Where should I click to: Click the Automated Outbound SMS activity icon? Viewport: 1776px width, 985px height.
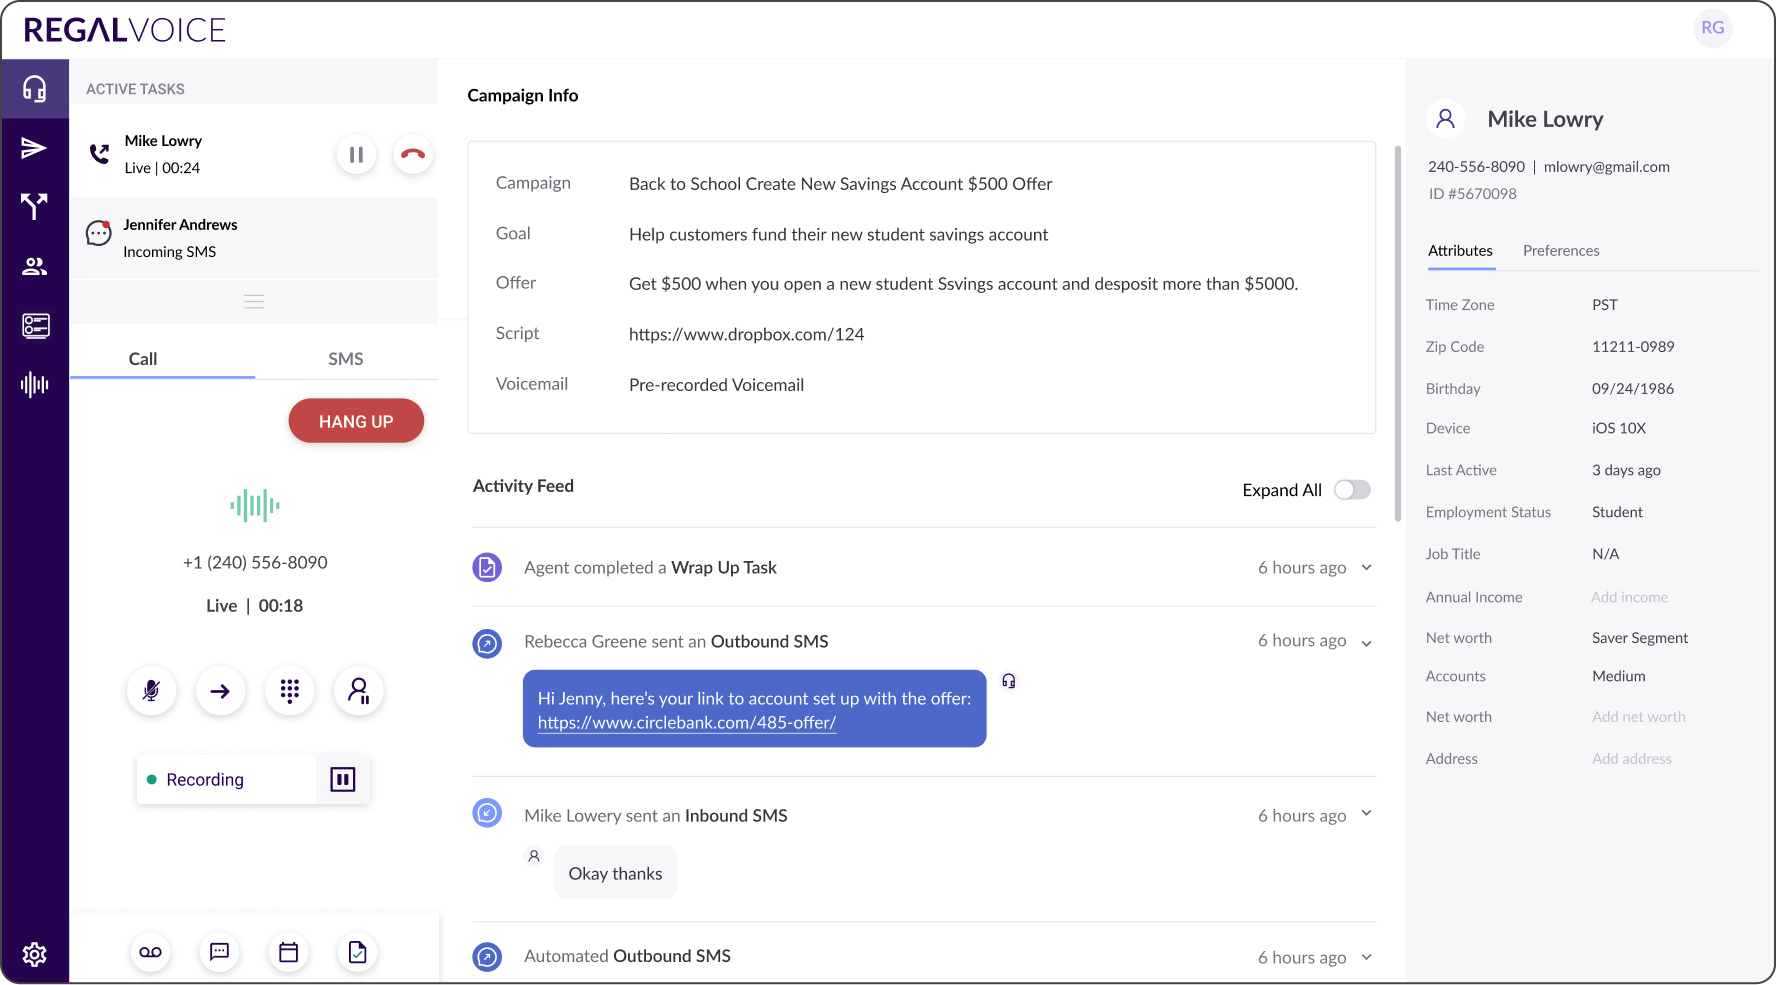[x=487, y=957]
